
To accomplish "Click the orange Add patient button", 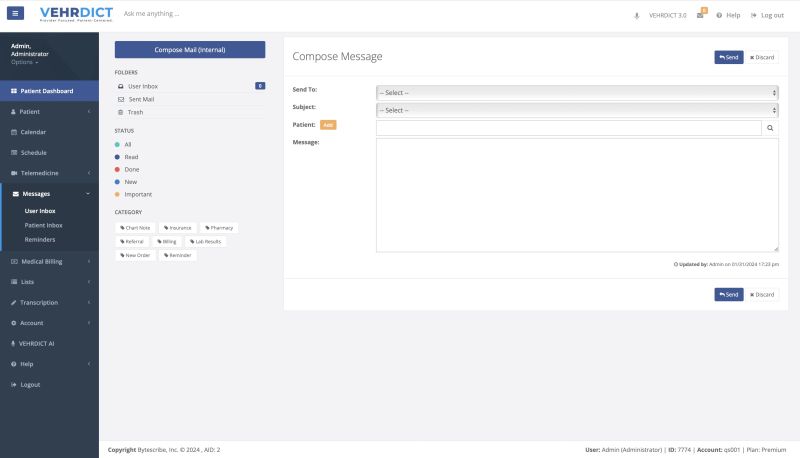I will click(x=328, y=125).
